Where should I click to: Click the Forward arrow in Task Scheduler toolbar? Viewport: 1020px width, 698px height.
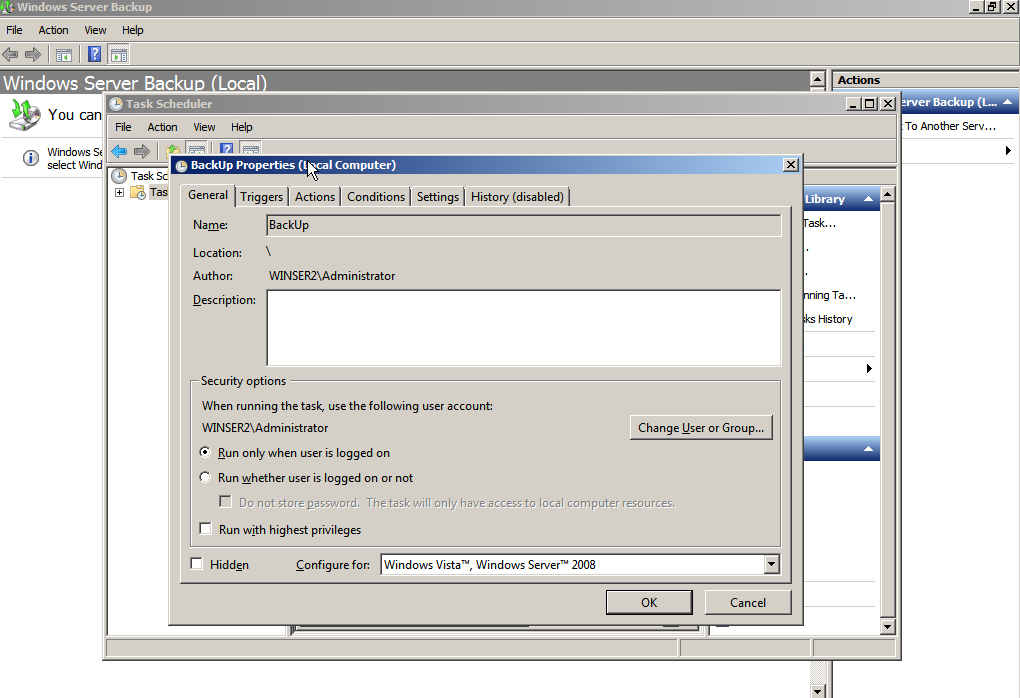[x=142, y=152]
